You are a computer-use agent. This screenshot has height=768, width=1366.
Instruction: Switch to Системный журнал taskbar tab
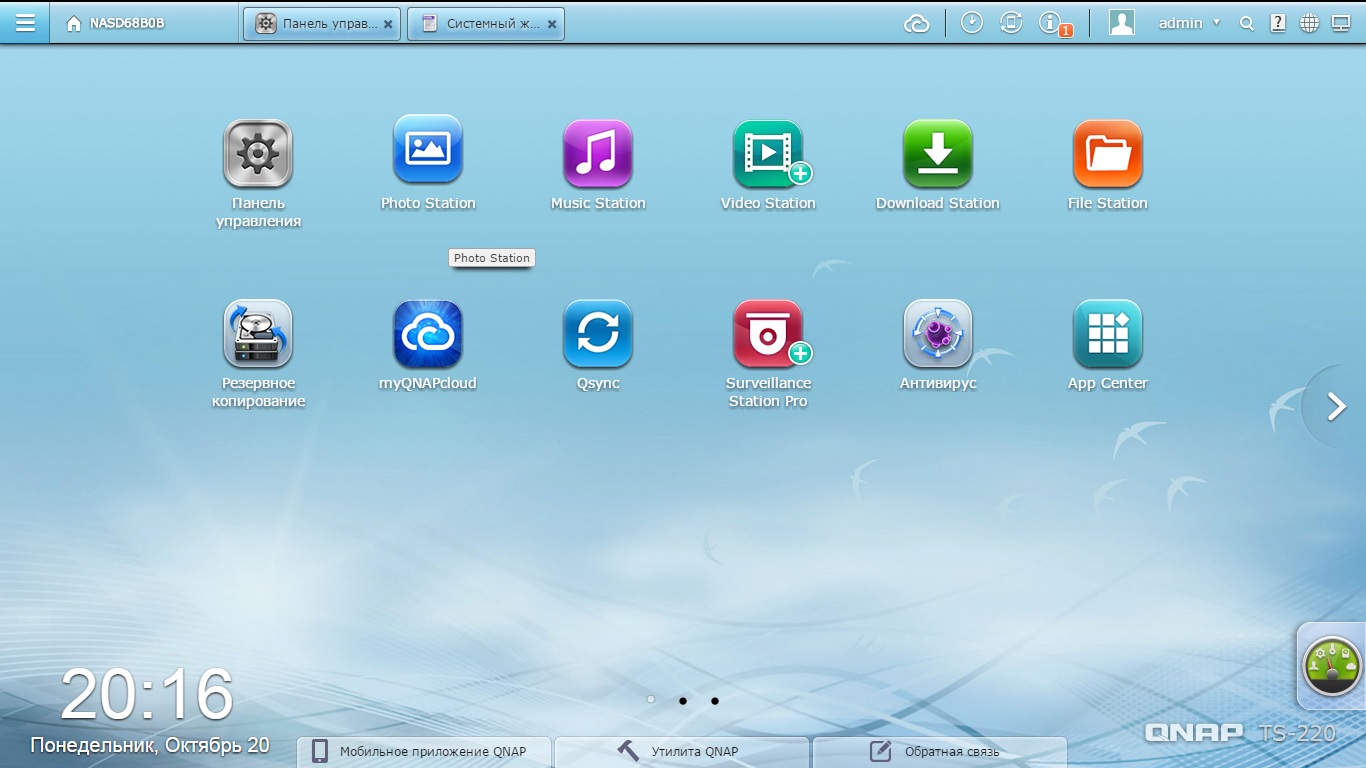pyautogui.click(x=486, y=24)
